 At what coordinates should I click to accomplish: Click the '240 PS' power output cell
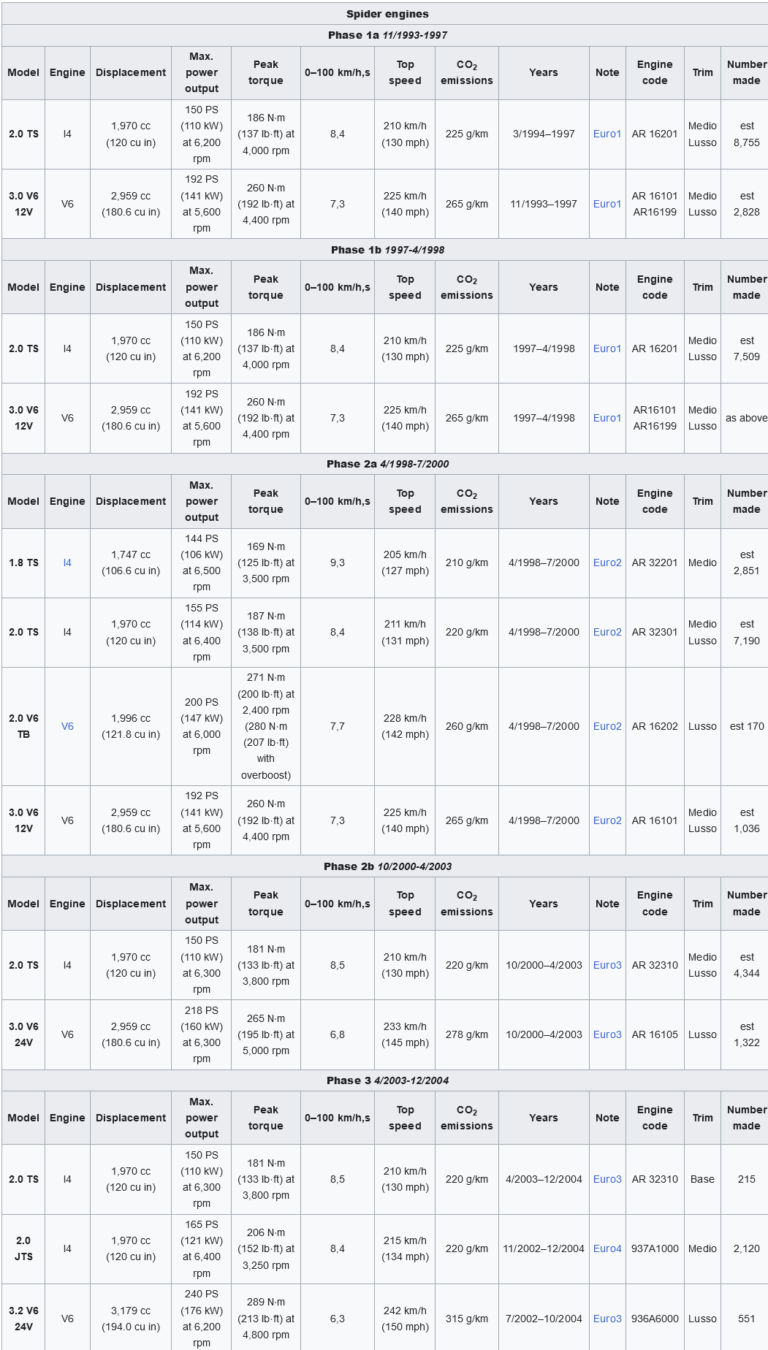click(201, 1318)
